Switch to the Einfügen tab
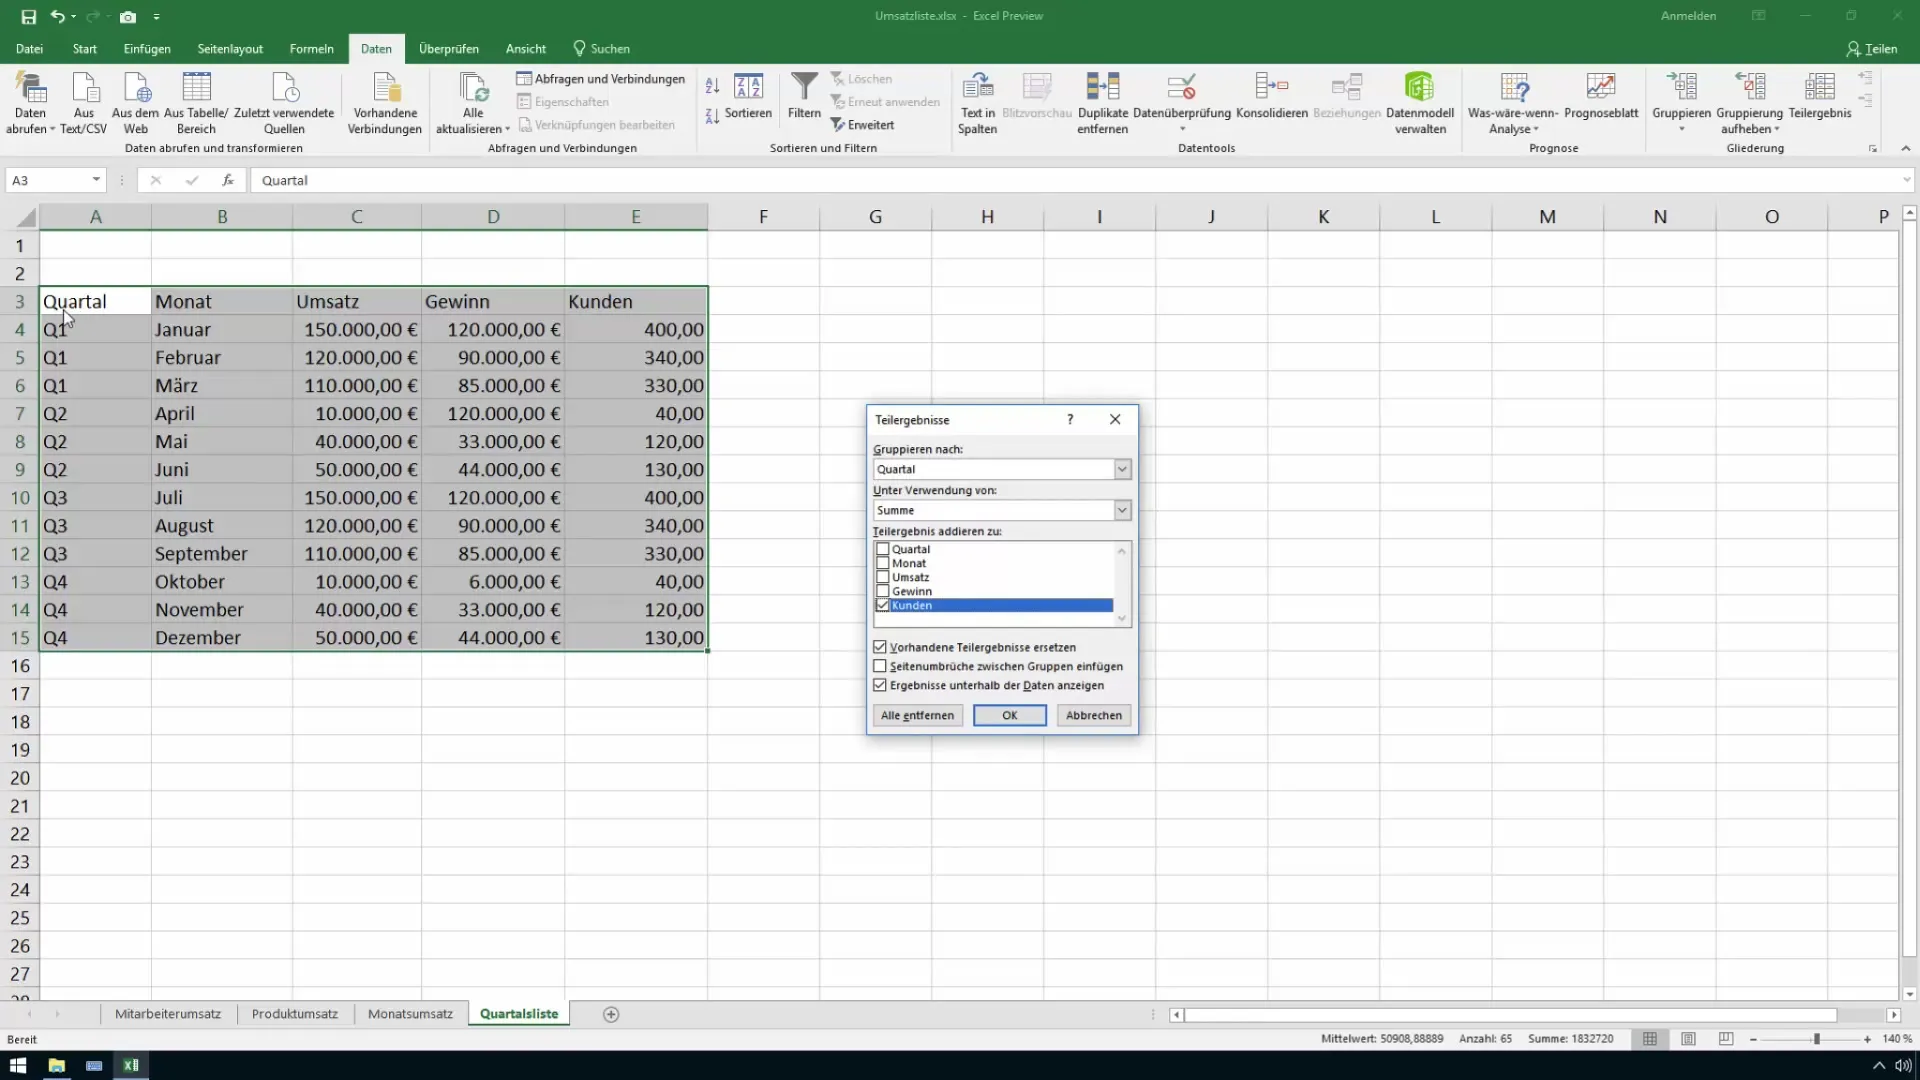This screenshot has height=1080, width=1920. tap(147, 49)
